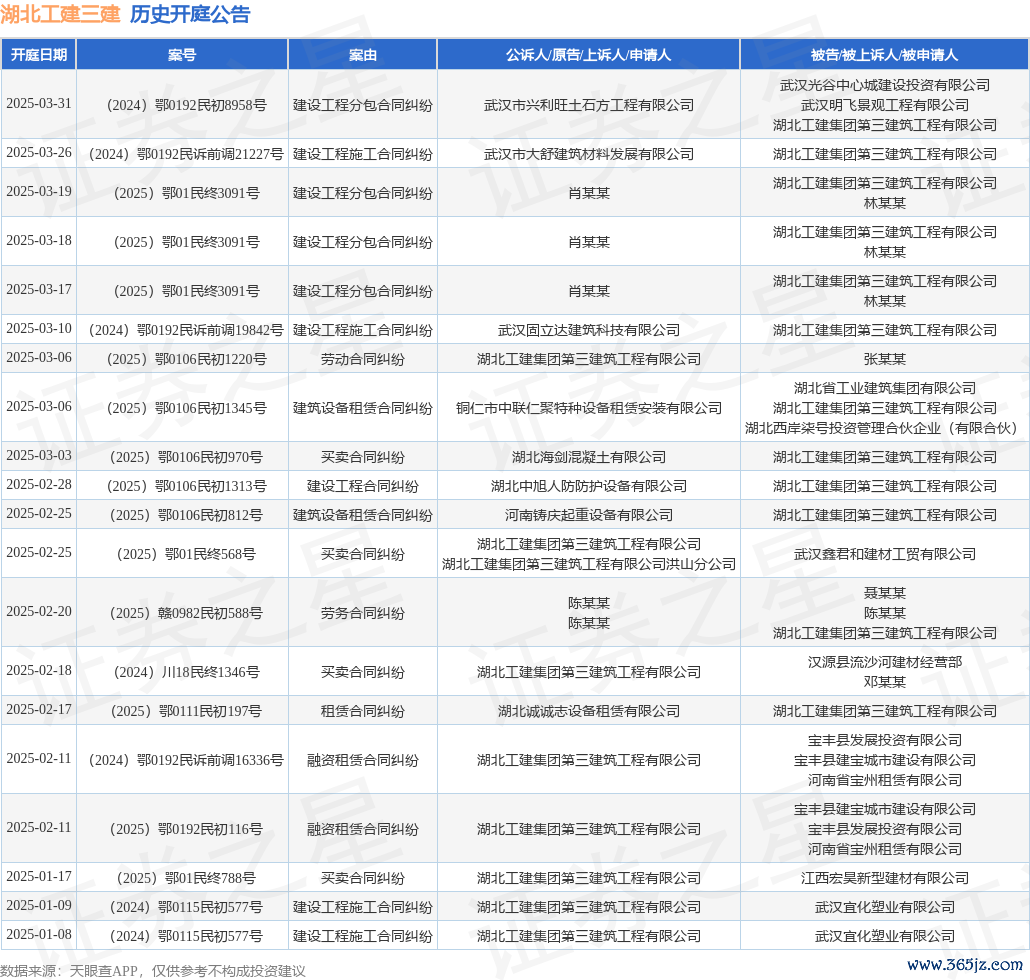Screen dimensions: 1030x980
Task: Click the 建设工程合同纠纷 cause cell
Action: coord(363,487)
